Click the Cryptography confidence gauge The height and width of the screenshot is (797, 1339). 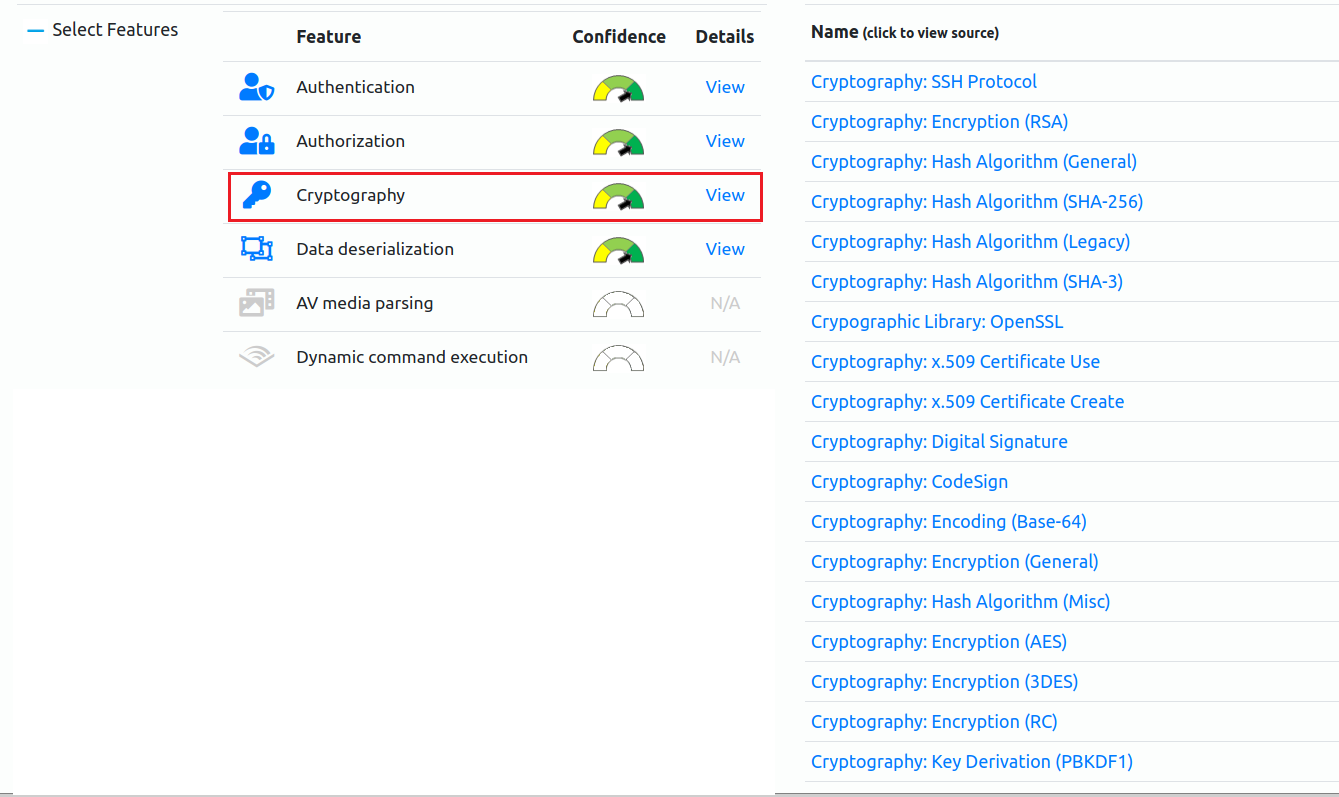pyautogui.click(x=619, y=196)
